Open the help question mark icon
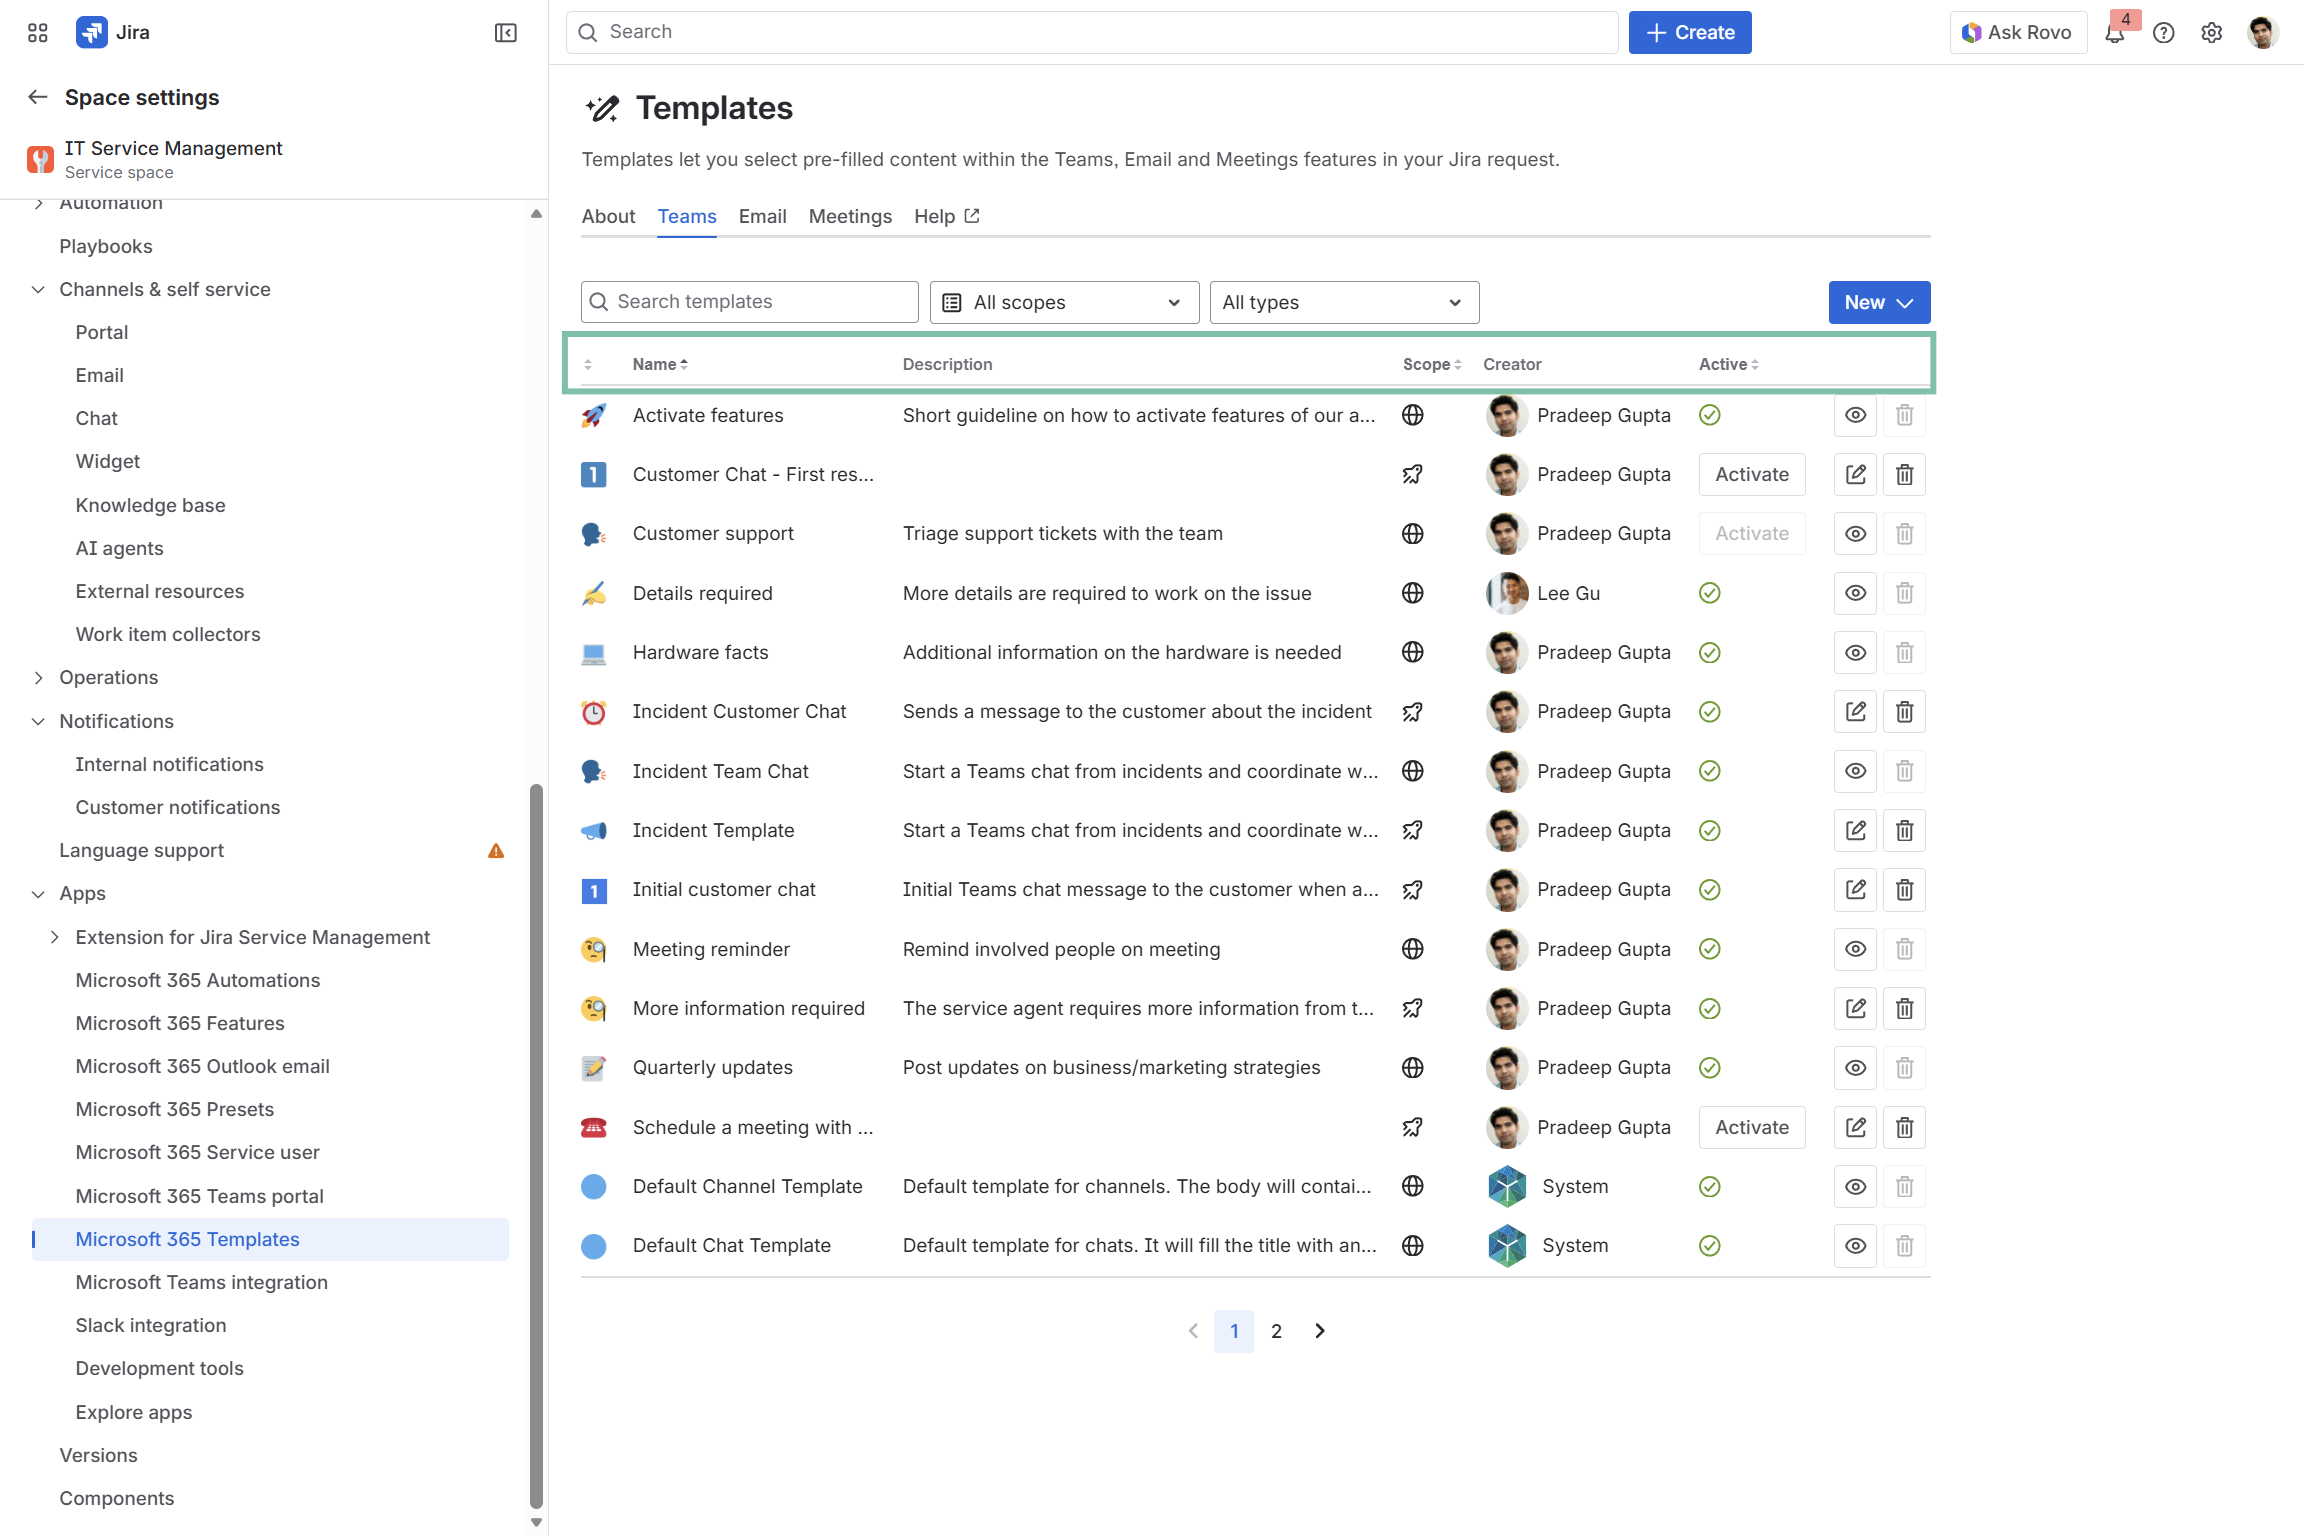2304x1536 pixels. tap(2163, 33)
